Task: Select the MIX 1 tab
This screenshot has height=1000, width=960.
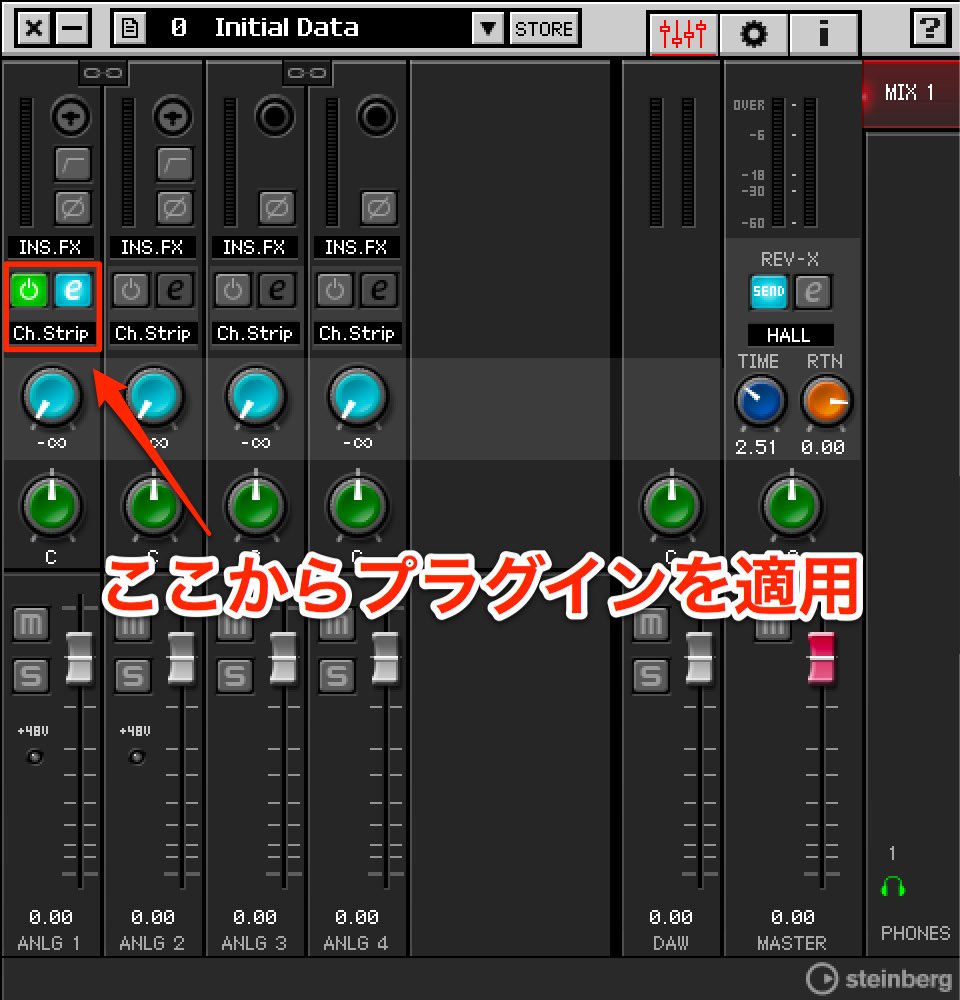Action: (x=910, y=93)
